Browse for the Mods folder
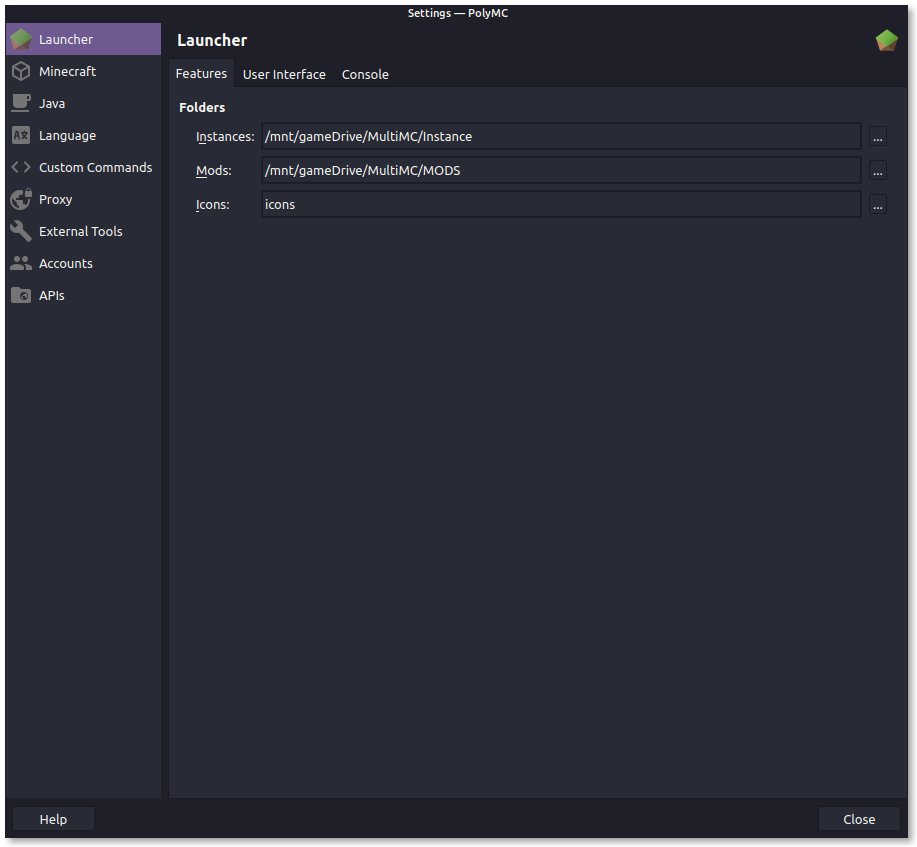 click(x=877, y=170)
